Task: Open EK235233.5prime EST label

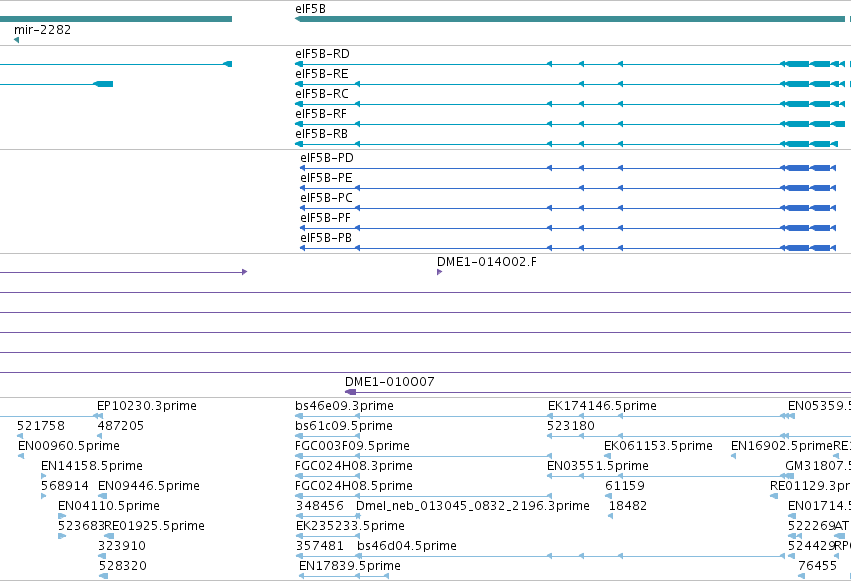Action: coord(350,526)
